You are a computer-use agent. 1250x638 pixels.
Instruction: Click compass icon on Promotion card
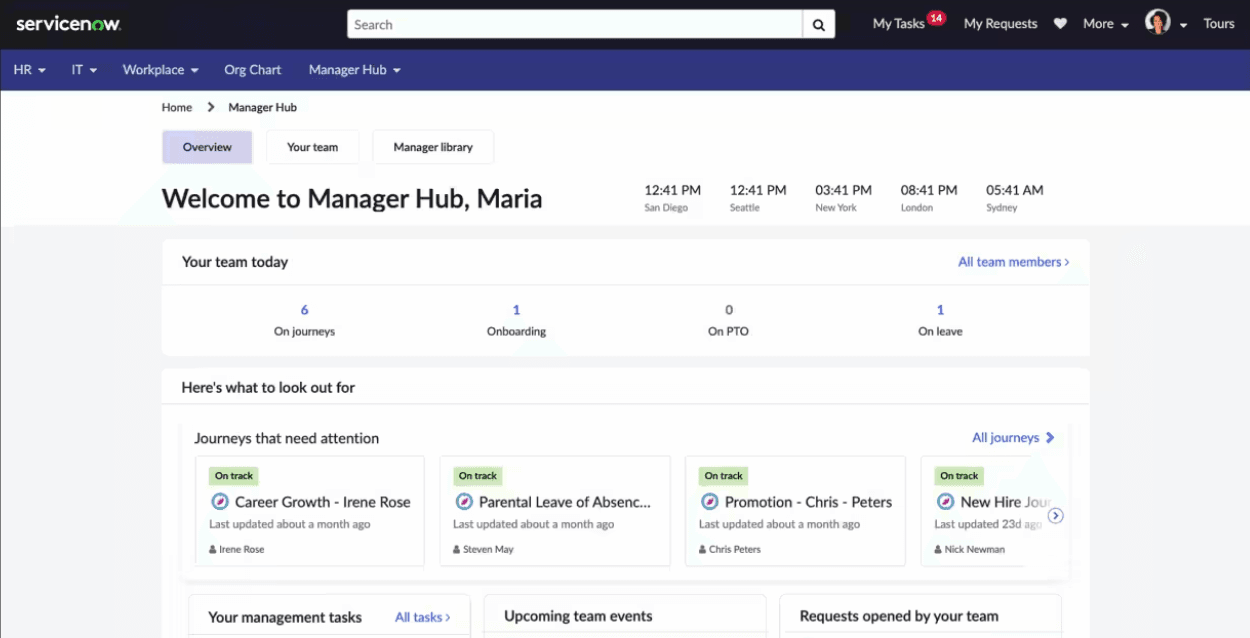coord(710,502)
